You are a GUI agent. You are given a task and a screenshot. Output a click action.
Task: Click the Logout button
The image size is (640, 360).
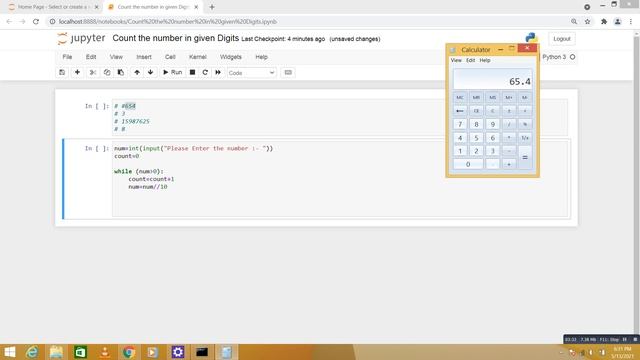(562, 39)
